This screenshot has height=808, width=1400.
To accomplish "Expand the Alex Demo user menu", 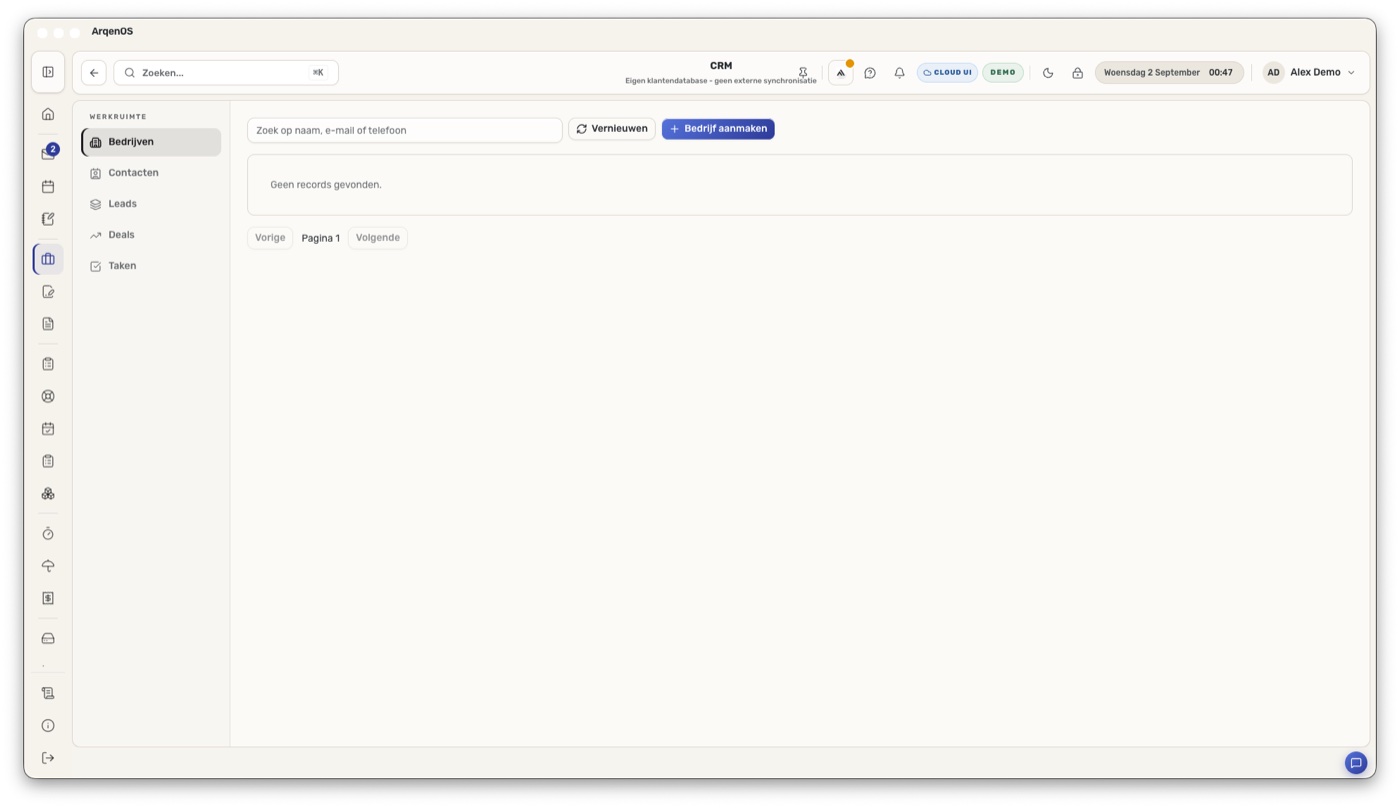I will 1310,72.
